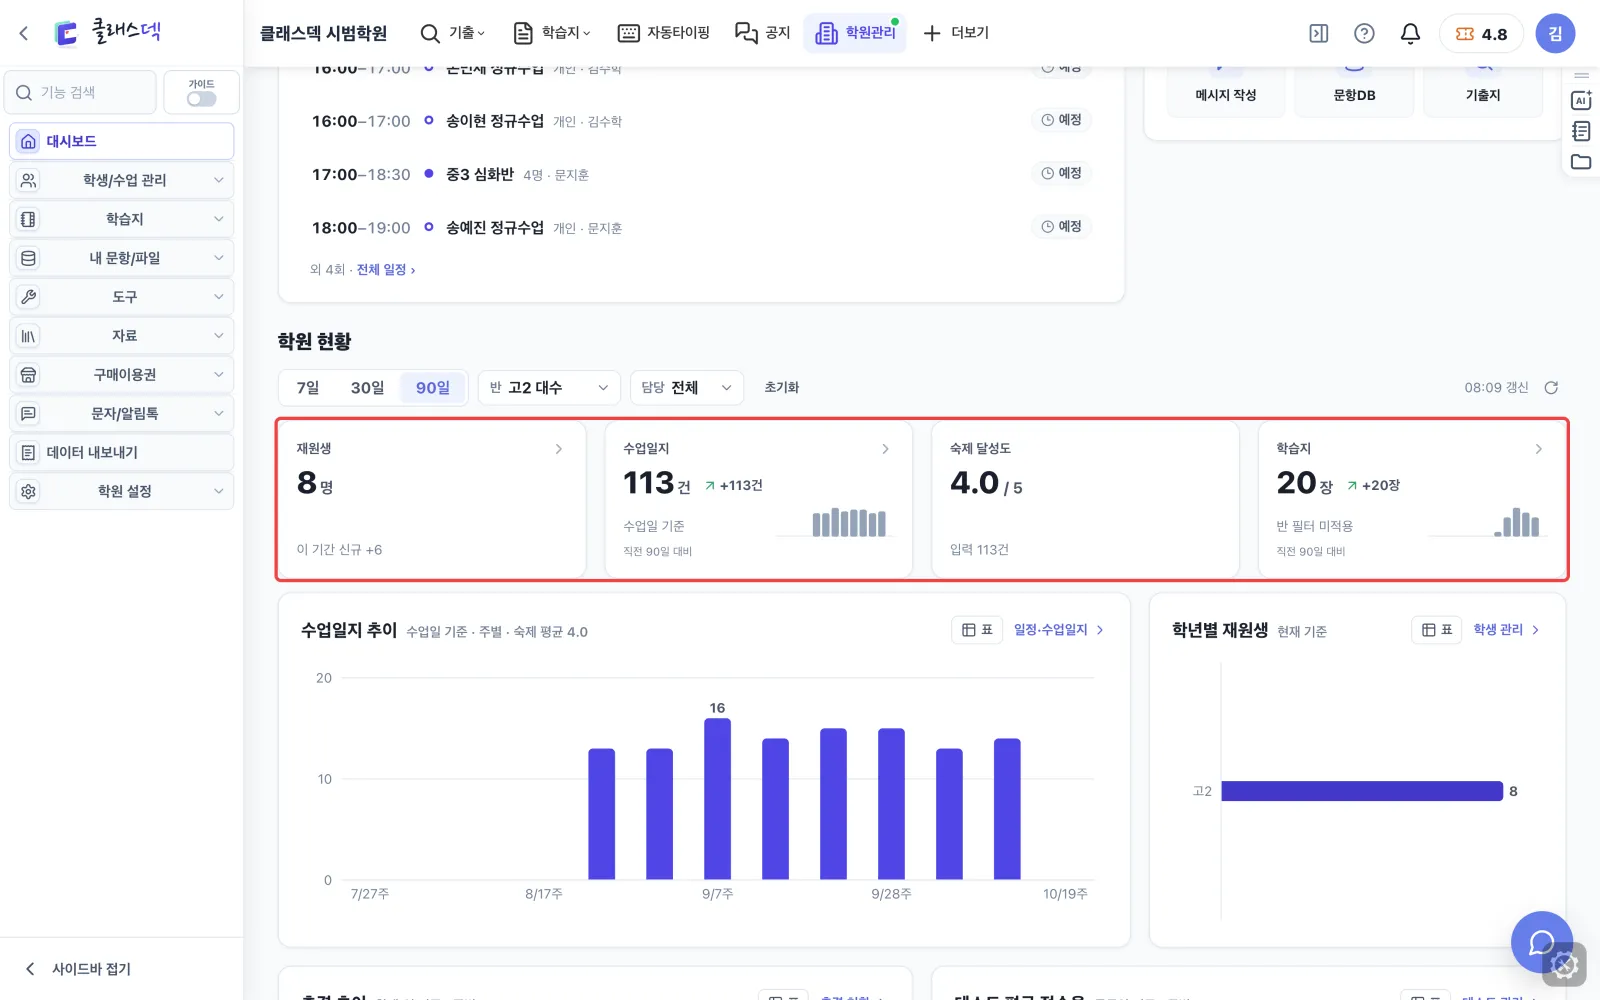This screenshot has height=1000, width=1600.
Task: Open the 4.8 ticket balance badge
Action: coord(1481,33)
